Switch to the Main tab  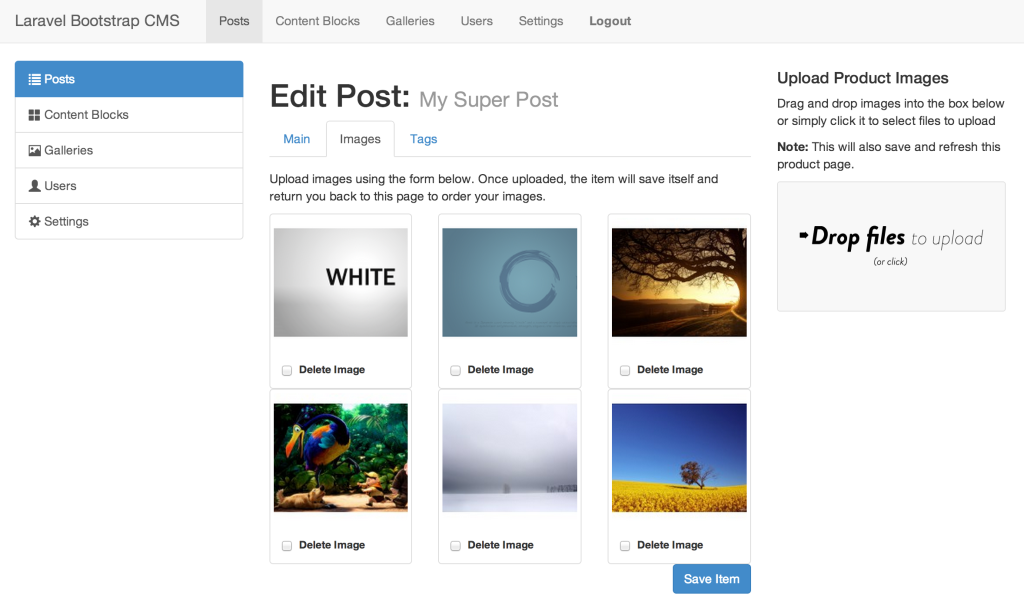(x=296, y=139)
